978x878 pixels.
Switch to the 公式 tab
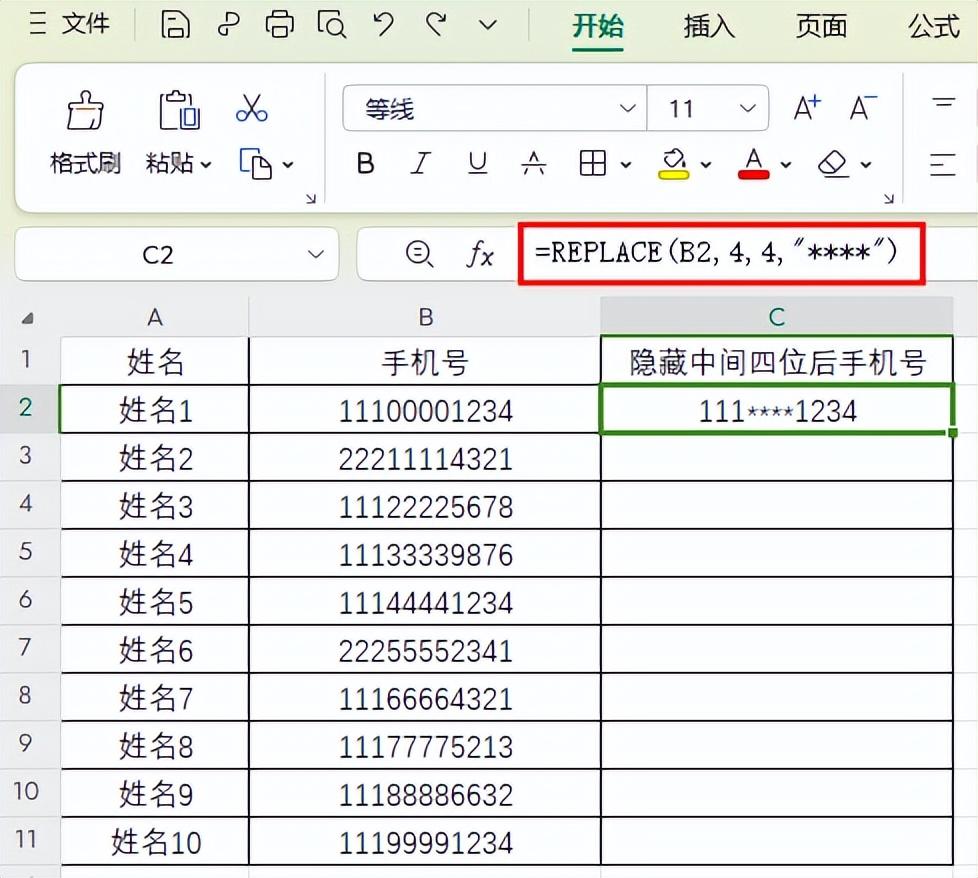(933, 26)
